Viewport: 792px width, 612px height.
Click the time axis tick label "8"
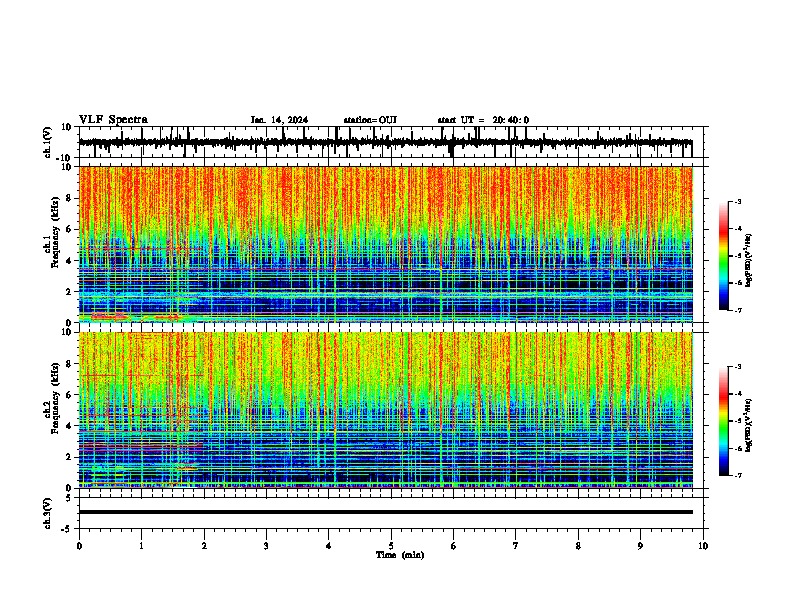[x=578, y=546]
